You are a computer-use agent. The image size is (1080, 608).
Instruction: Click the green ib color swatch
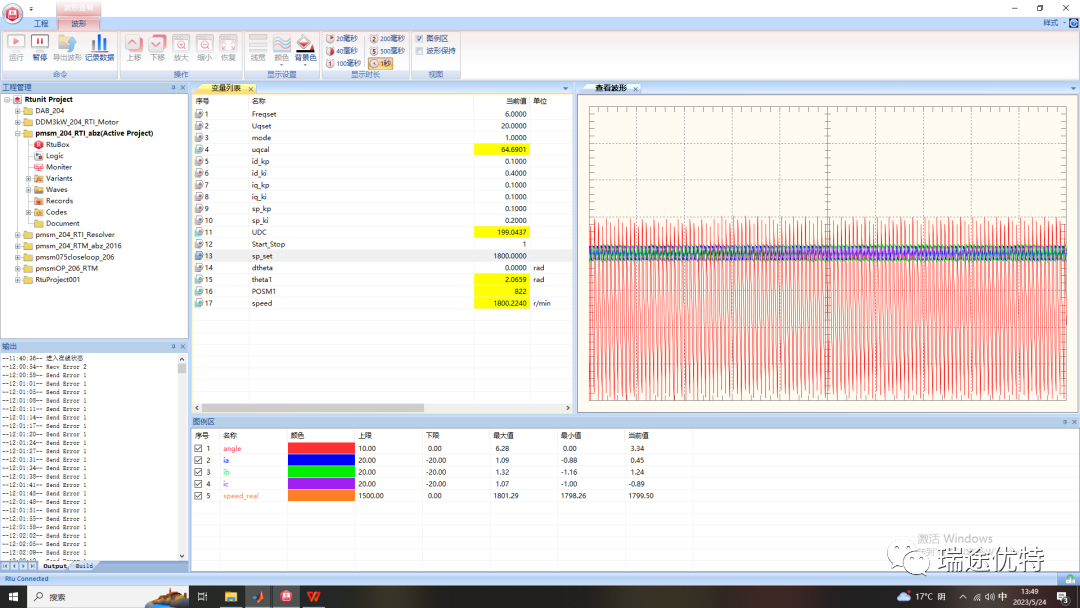pos(321,472)
